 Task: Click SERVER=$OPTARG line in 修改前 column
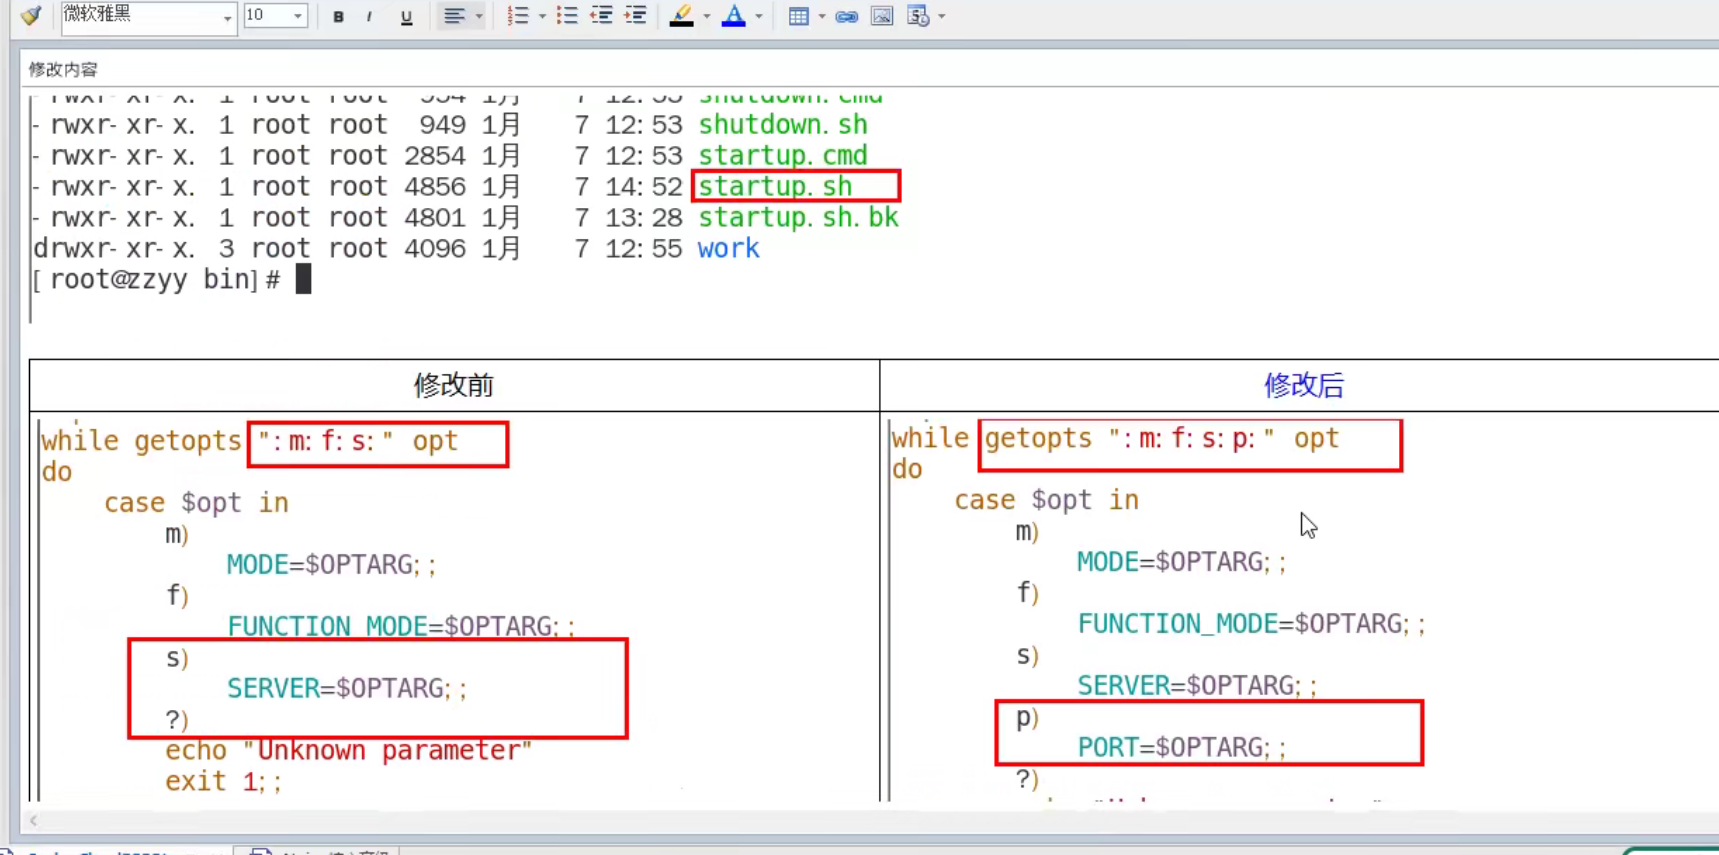pos(347,689)
